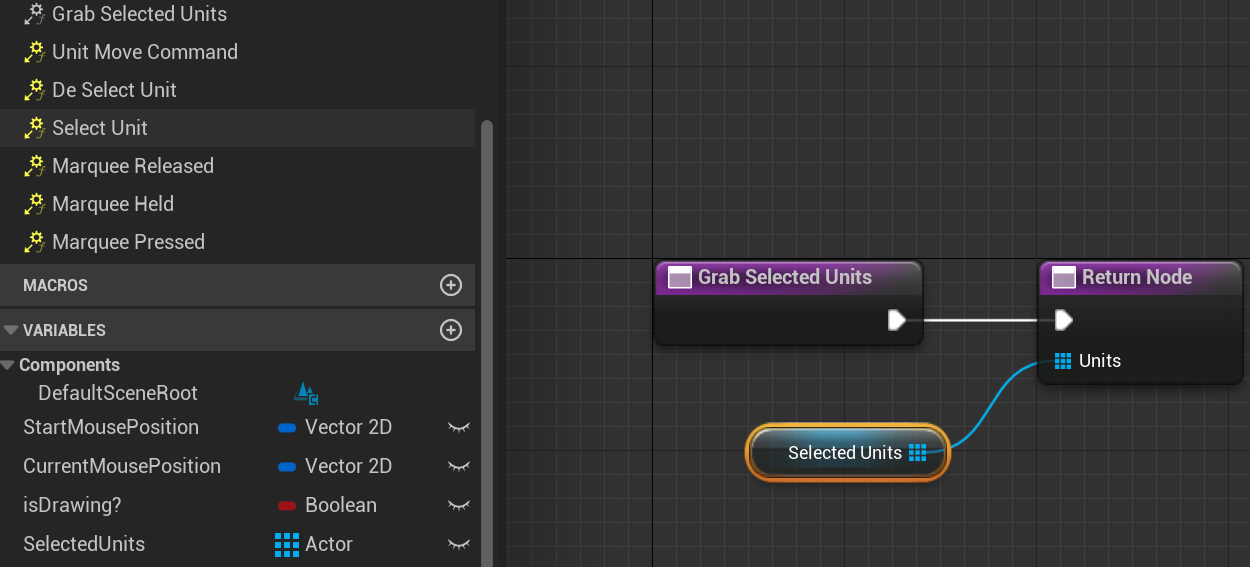Click the DefaultSceneRoot component type icon
This screenshot has width=1250, height=567.
(306, 393)
